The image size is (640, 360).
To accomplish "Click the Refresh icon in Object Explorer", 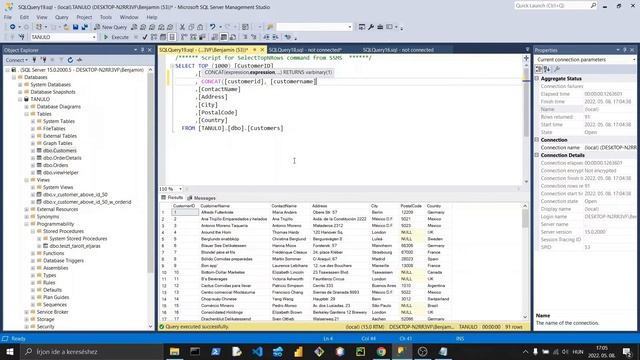I will [x=70, y=60].
